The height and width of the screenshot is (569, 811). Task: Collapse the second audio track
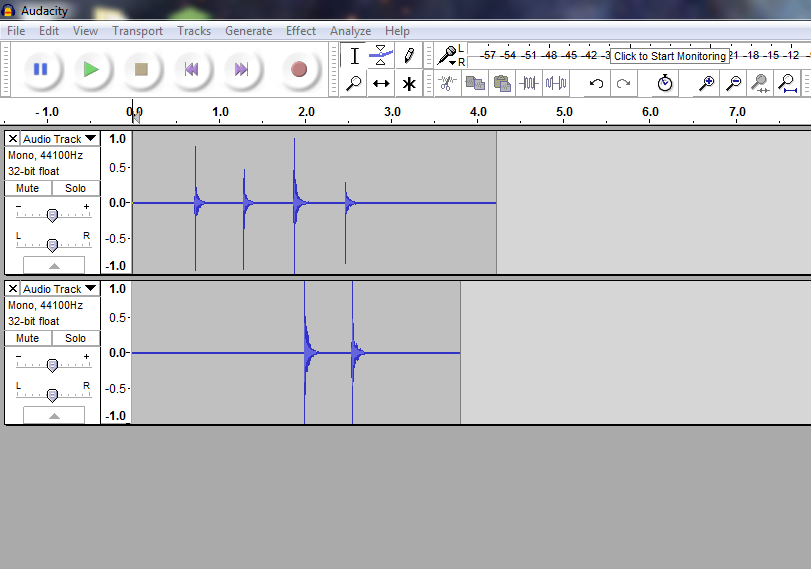54,415
